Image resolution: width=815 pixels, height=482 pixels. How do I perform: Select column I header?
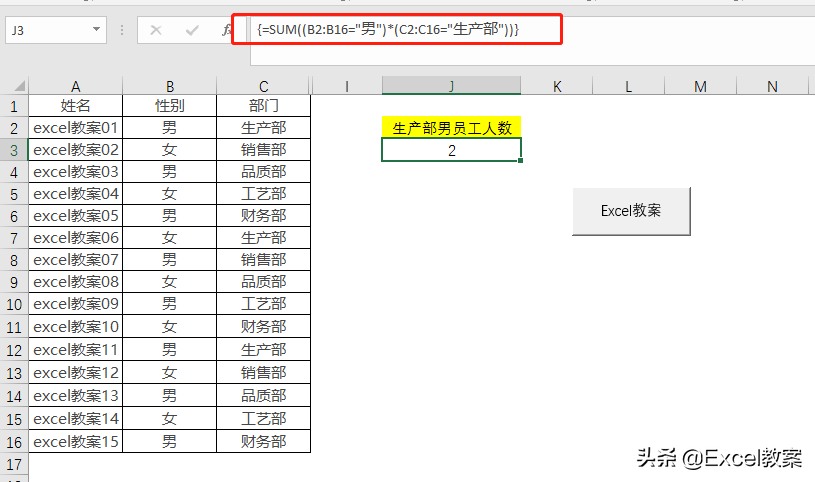click(x=346, y=86)
